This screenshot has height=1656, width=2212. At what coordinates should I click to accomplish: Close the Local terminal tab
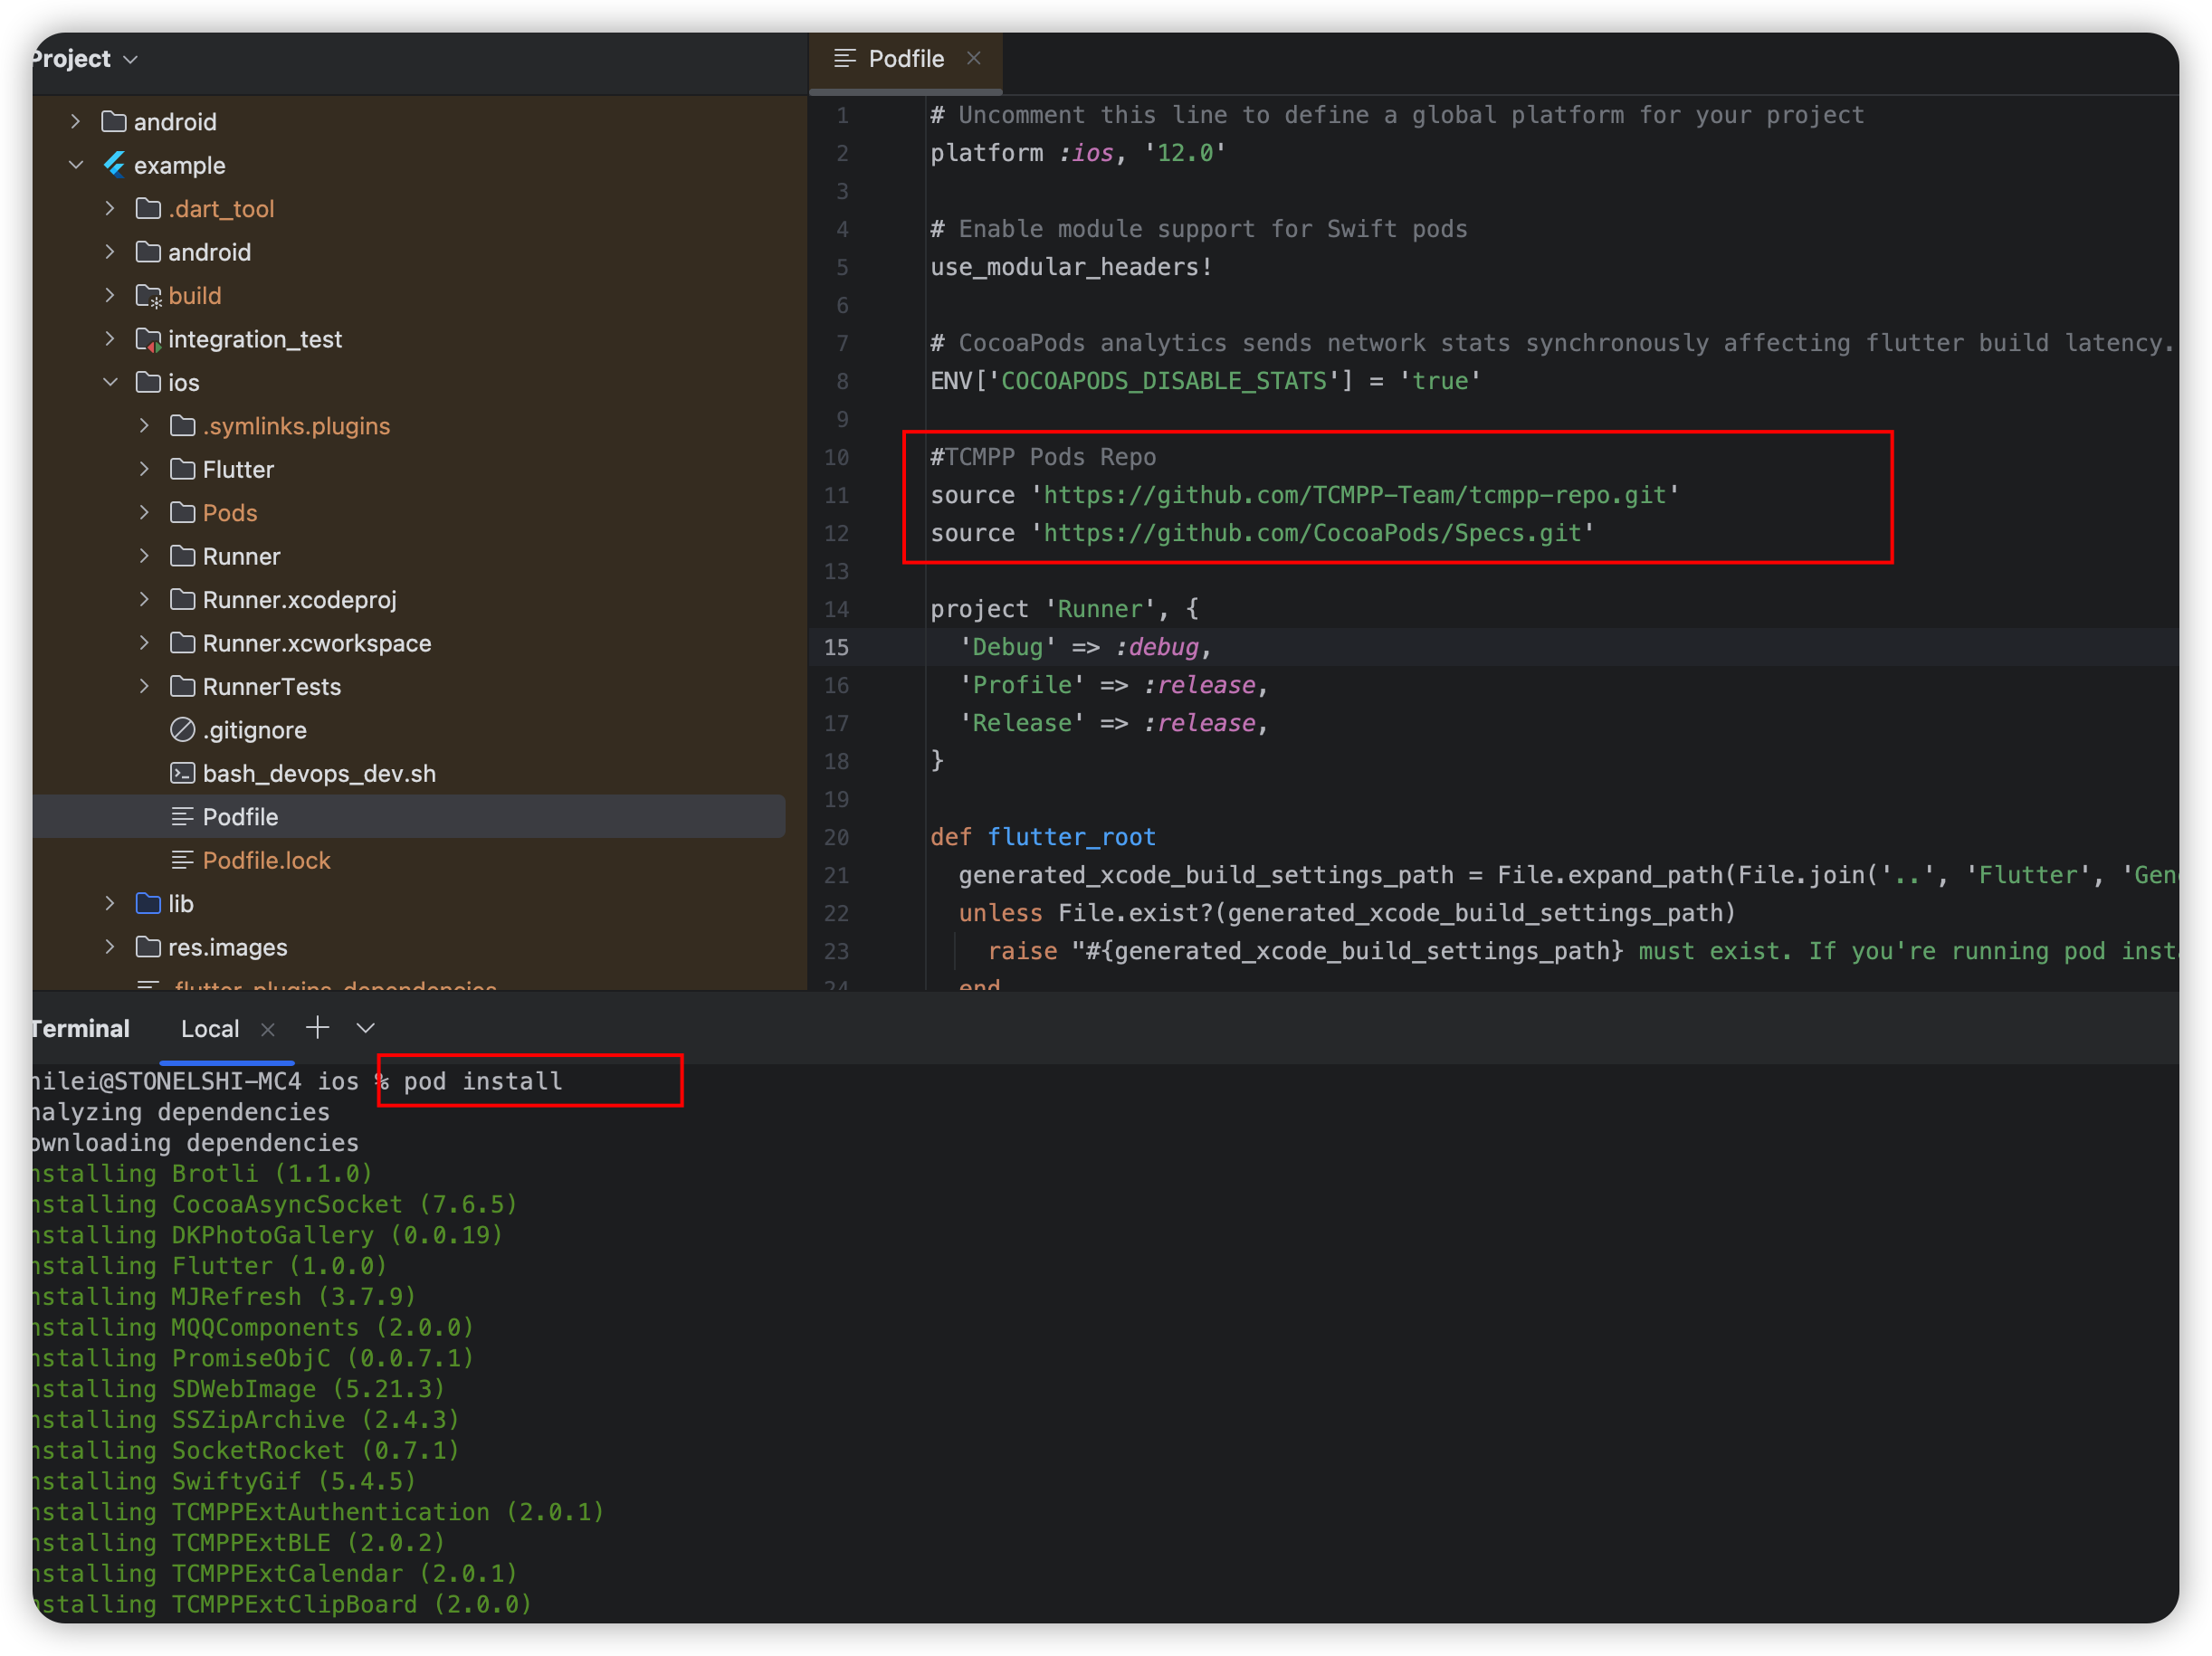pos(267,1029)
